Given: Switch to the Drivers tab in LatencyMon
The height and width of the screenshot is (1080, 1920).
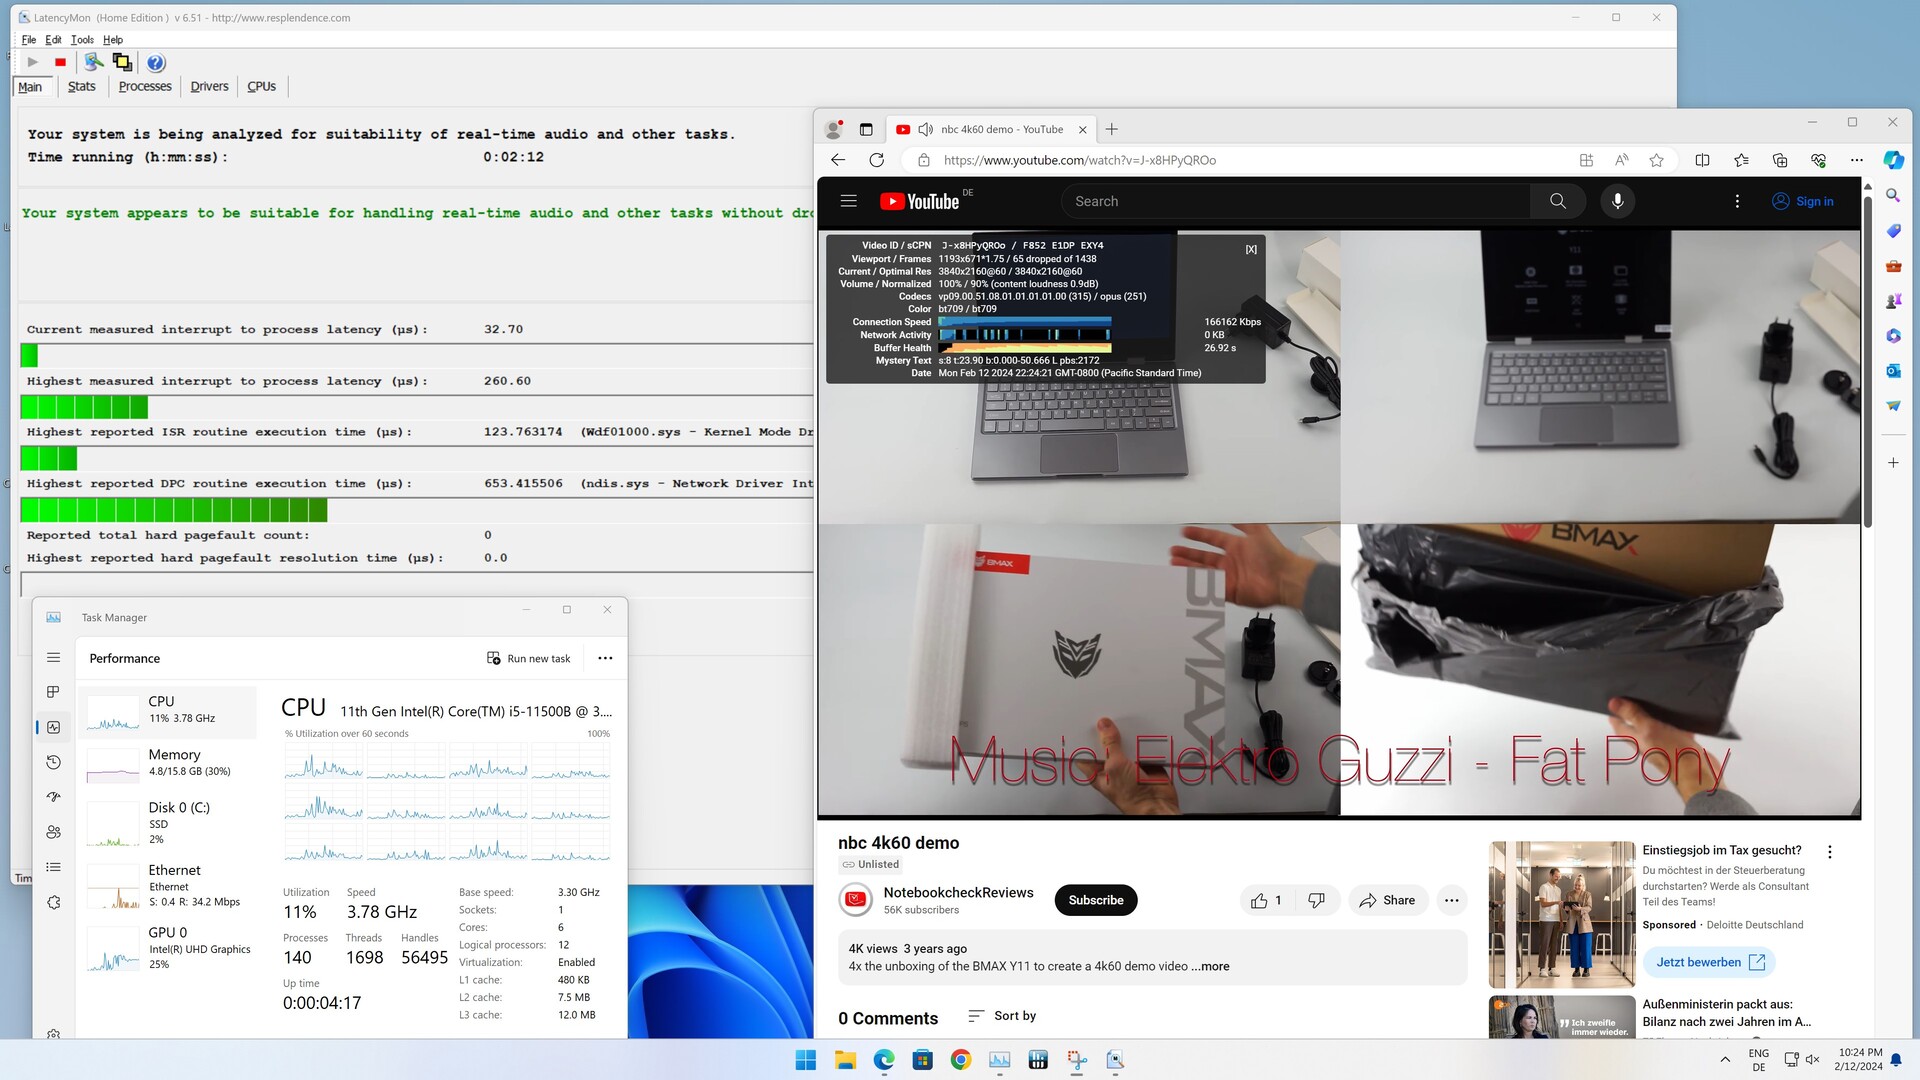Looking at the screenshot, I should [x=209, y=87].
